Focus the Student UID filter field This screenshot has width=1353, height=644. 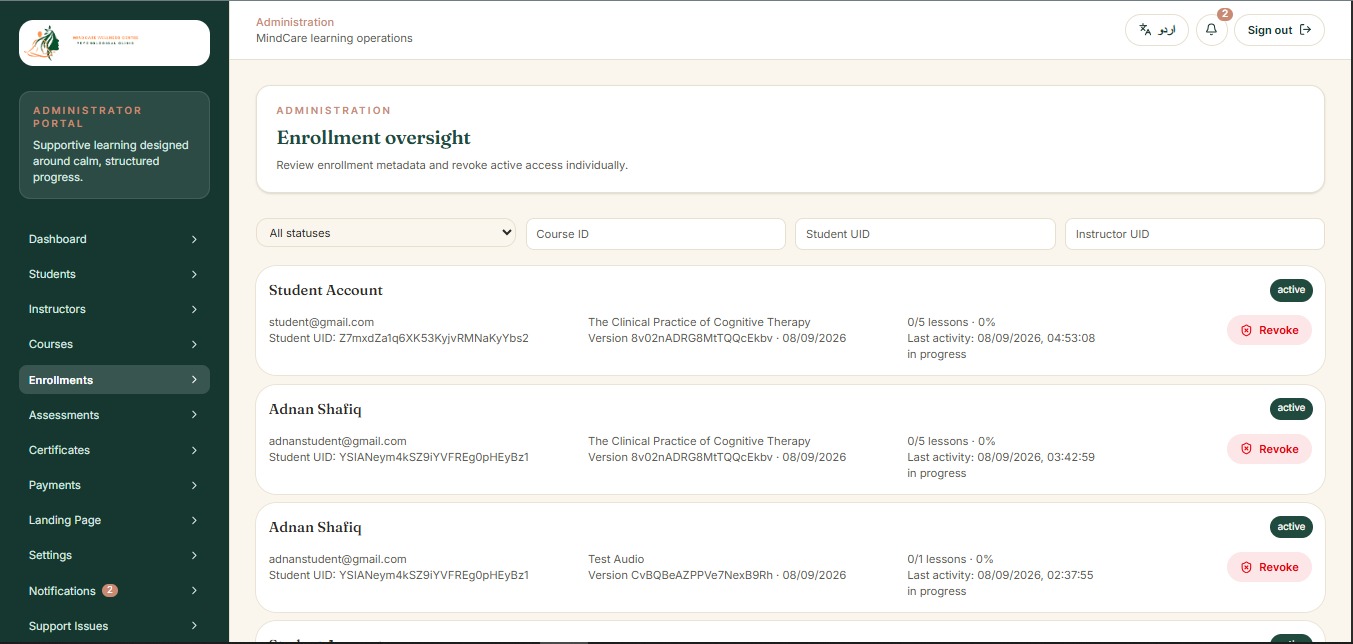[925, 234]
